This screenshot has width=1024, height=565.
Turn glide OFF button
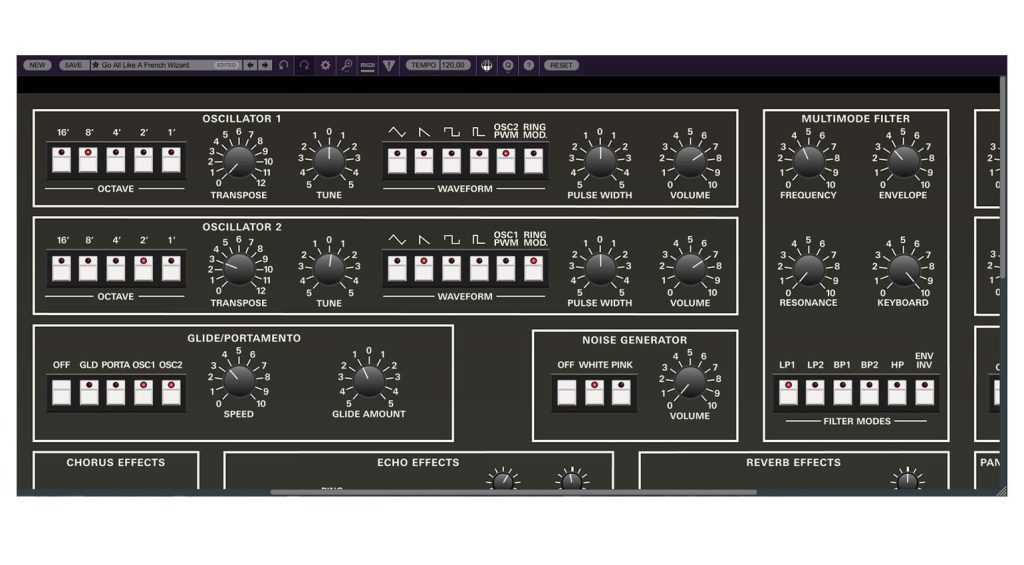61,393
